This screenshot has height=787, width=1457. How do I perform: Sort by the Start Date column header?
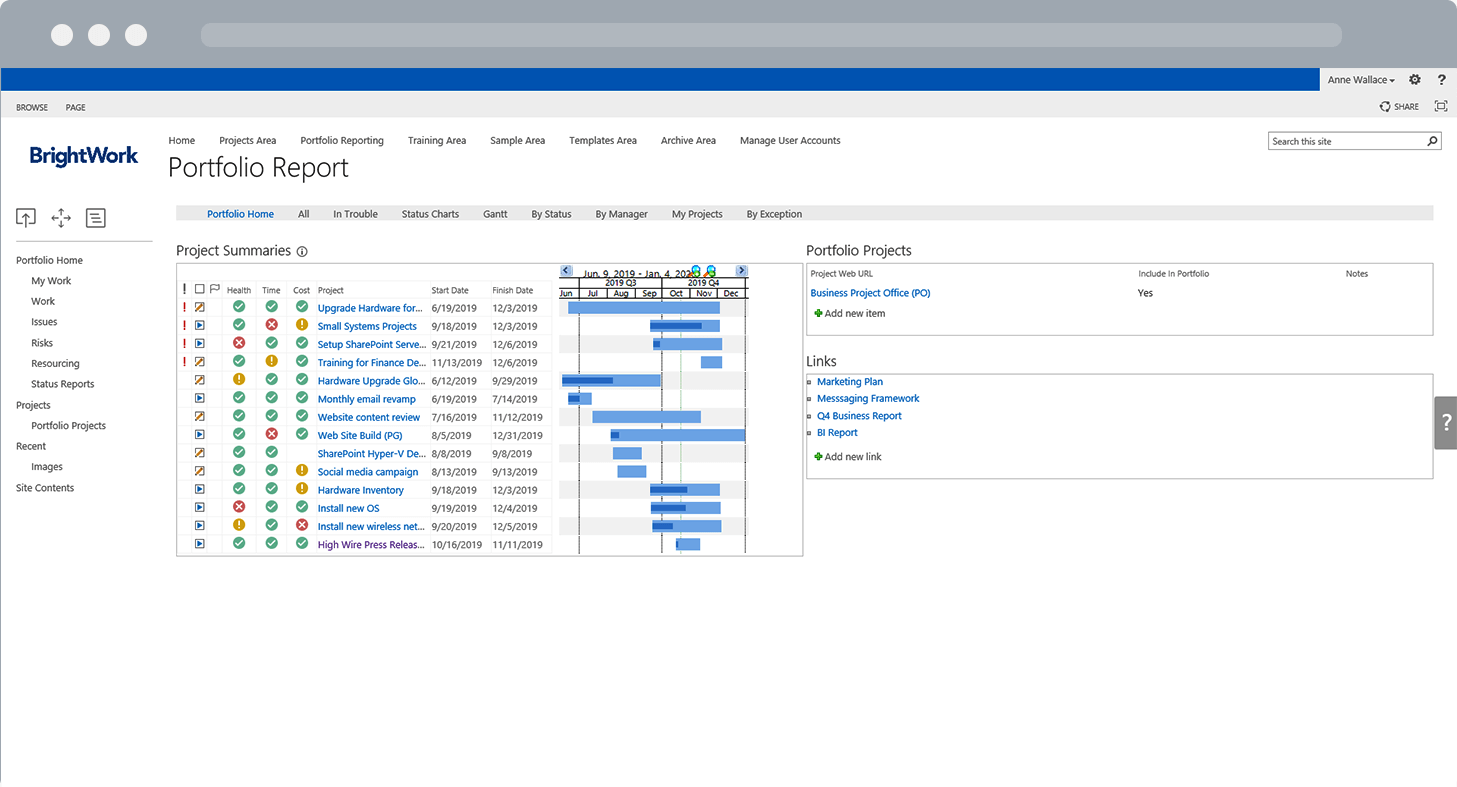point(450,290)
